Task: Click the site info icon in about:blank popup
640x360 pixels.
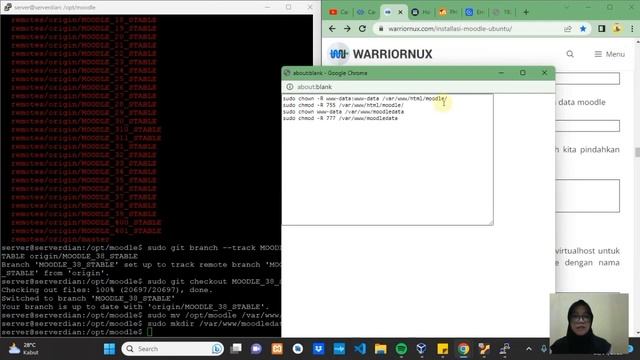Action: pyautogui.click(x=289, y=87)
